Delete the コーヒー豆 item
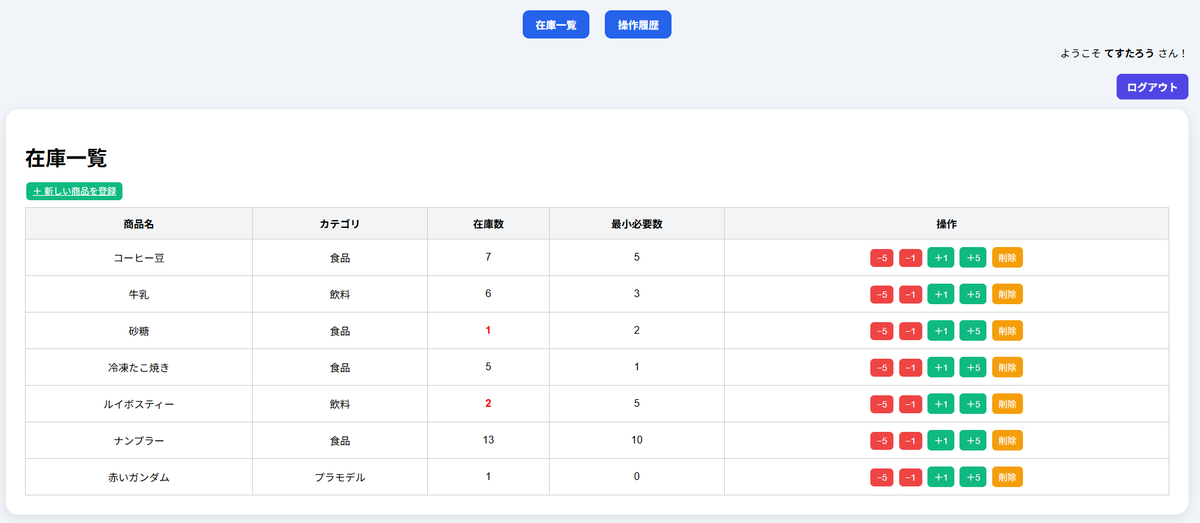Viewport: 1200px width, 523px height. (1007, 258)
